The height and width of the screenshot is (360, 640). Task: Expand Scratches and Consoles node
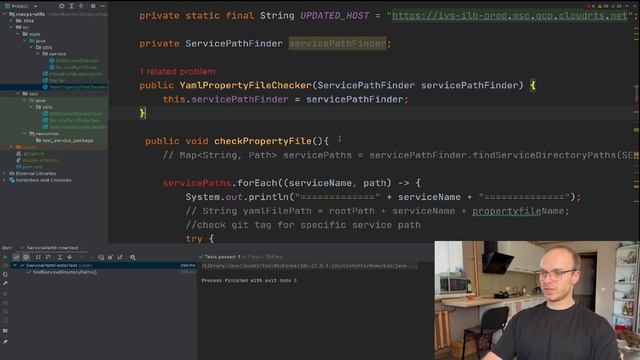[x=5, y=180]
